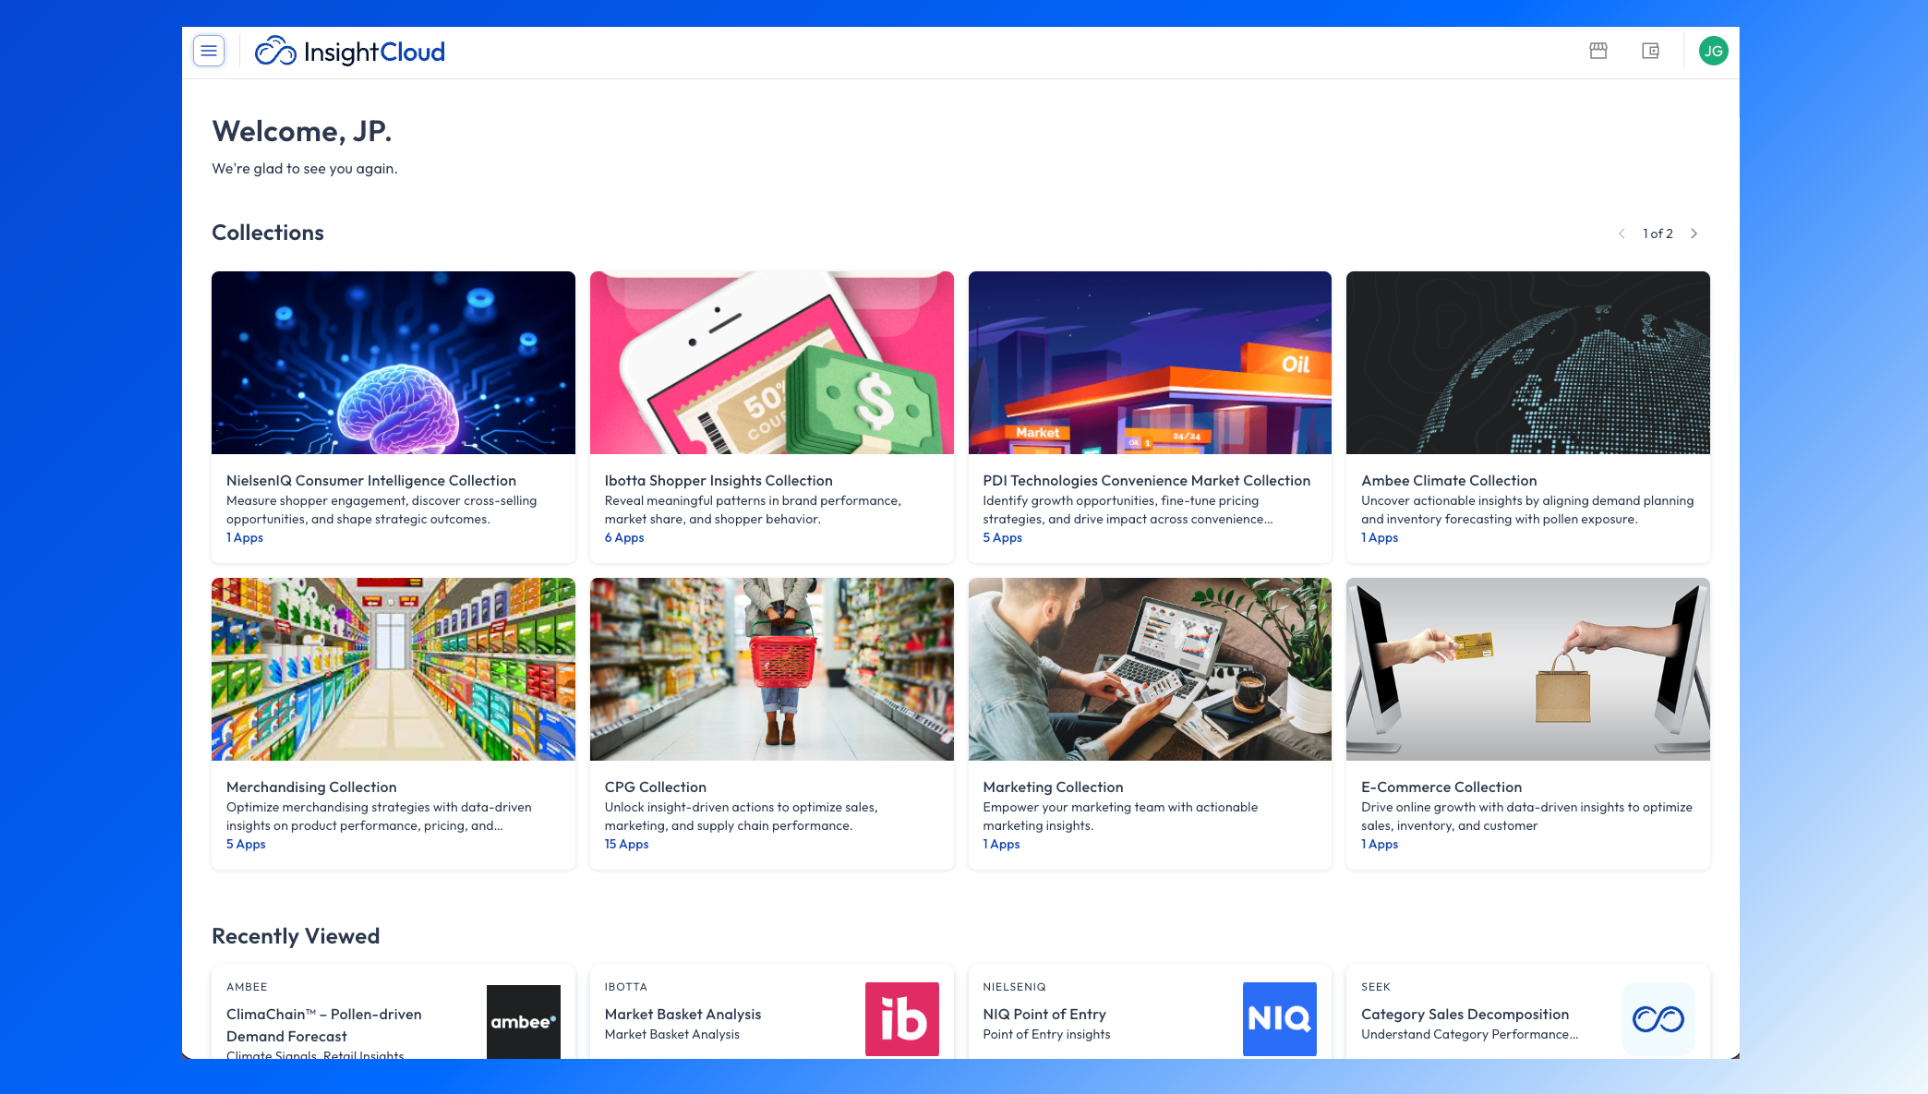Open Merchandising Collection title

[311, 788]
